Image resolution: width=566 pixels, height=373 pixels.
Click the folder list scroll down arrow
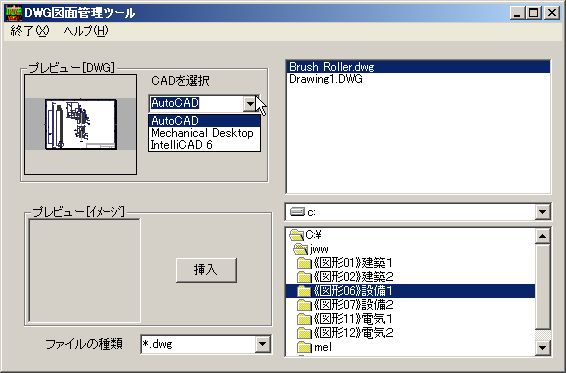click(x=542, y=347)
